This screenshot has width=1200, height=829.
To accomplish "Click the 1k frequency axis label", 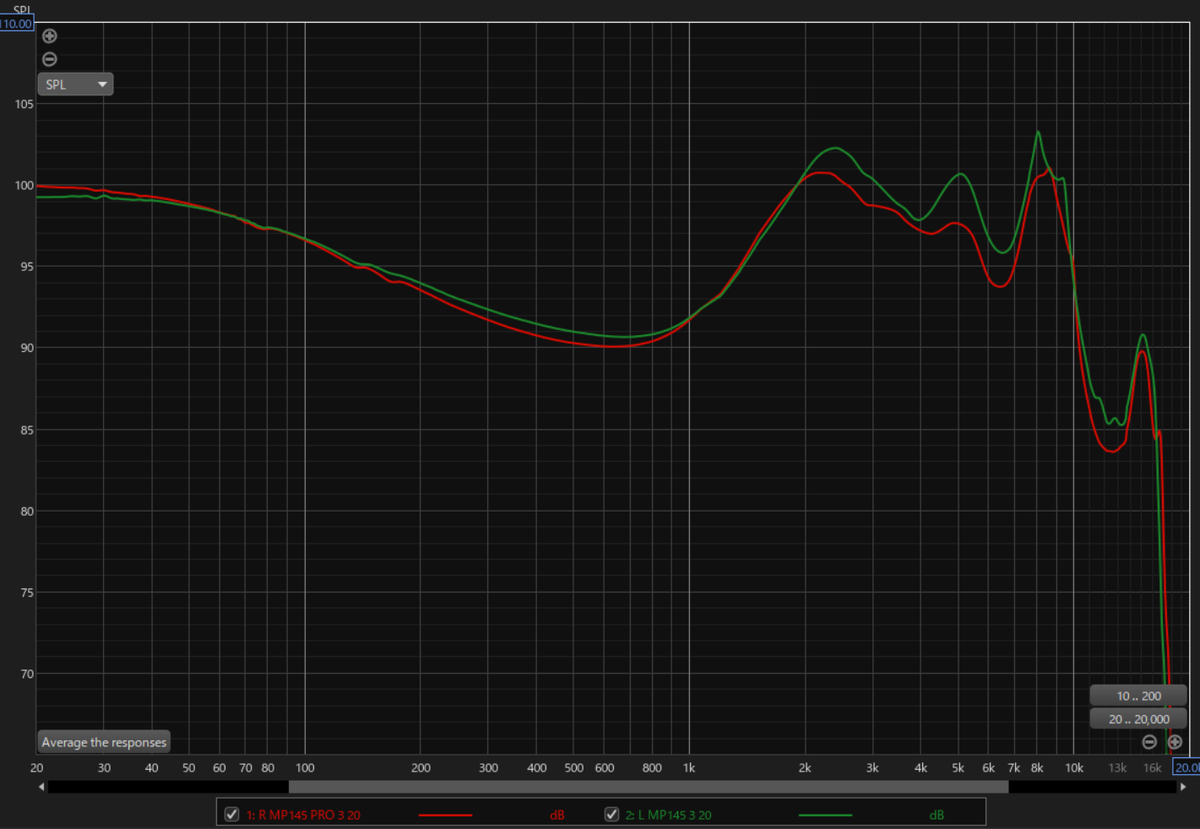I will click(688, 768).
